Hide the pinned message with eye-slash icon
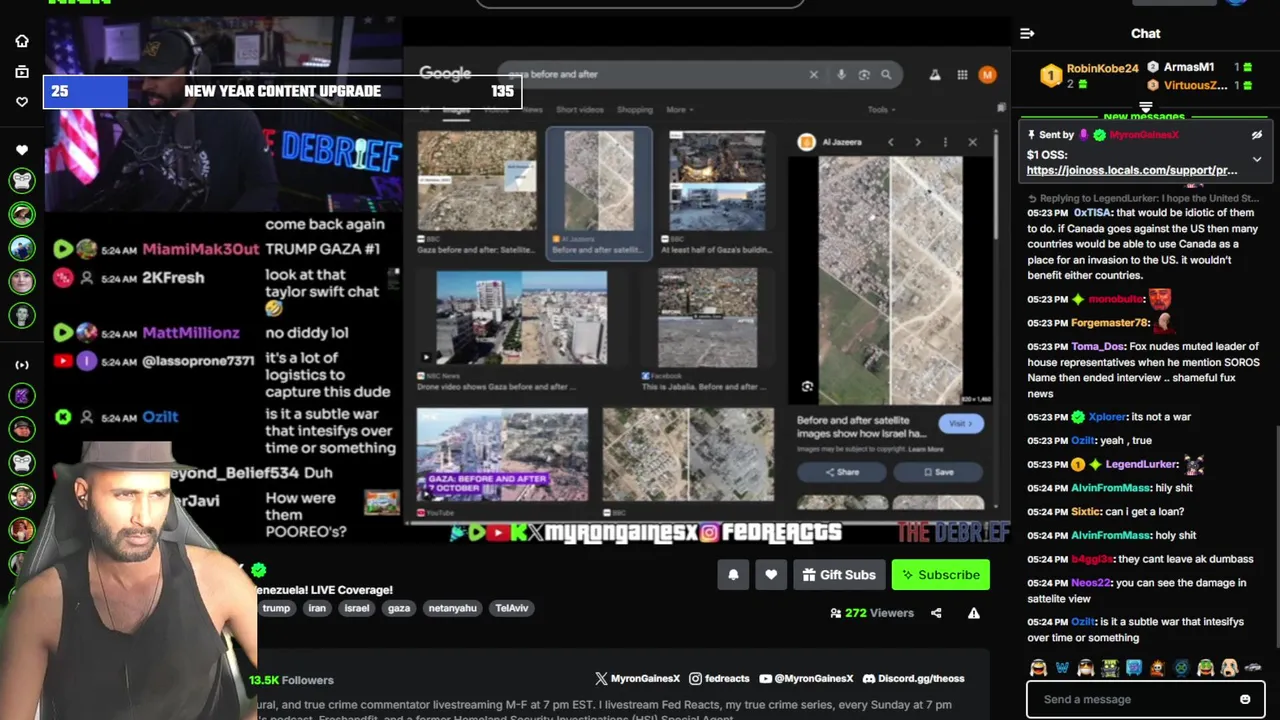 point(1257,135)
